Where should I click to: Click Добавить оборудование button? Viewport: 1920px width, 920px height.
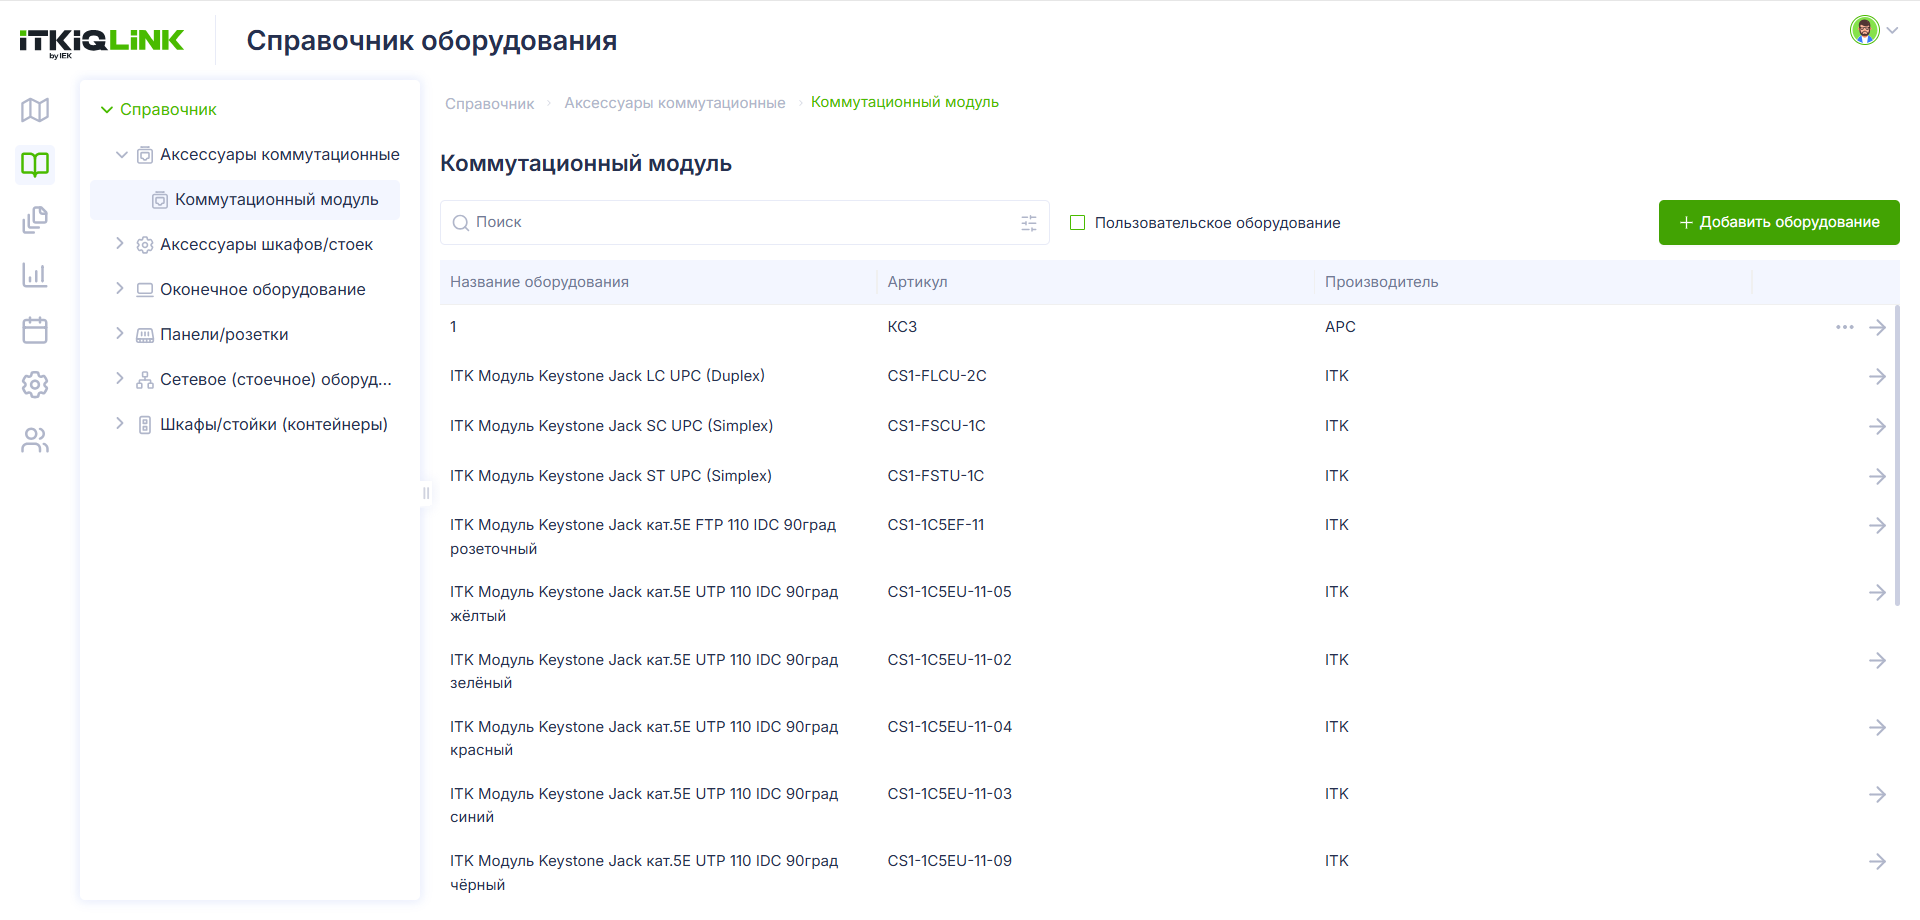[x=1779, y=222]
